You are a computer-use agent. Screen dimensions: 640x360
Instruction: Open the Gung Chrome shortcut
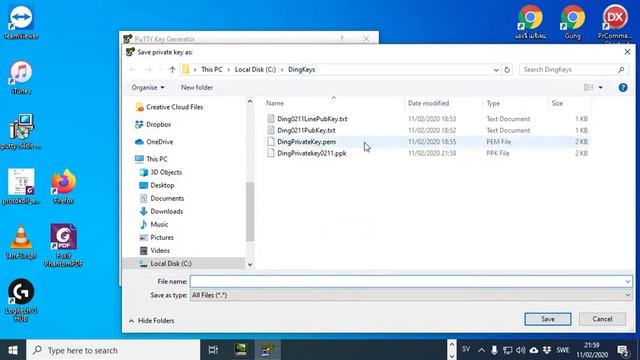pyautogui.click(x=573, y=22)
